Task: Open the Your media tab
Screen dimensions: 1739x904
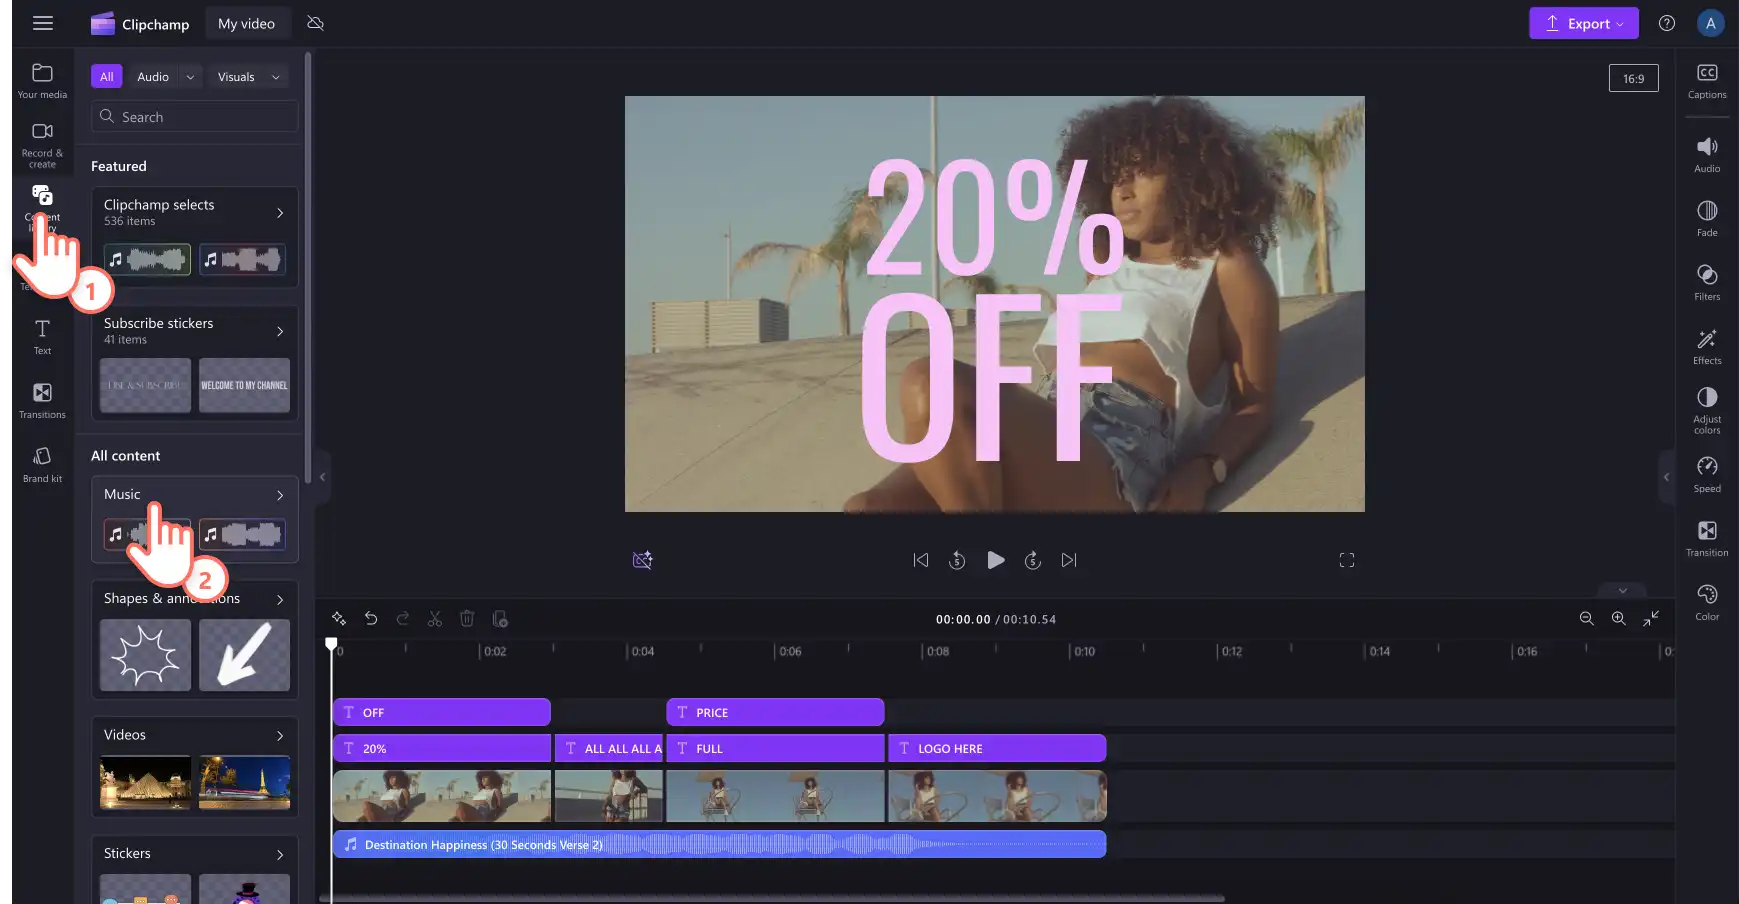Action: point(42,81)
